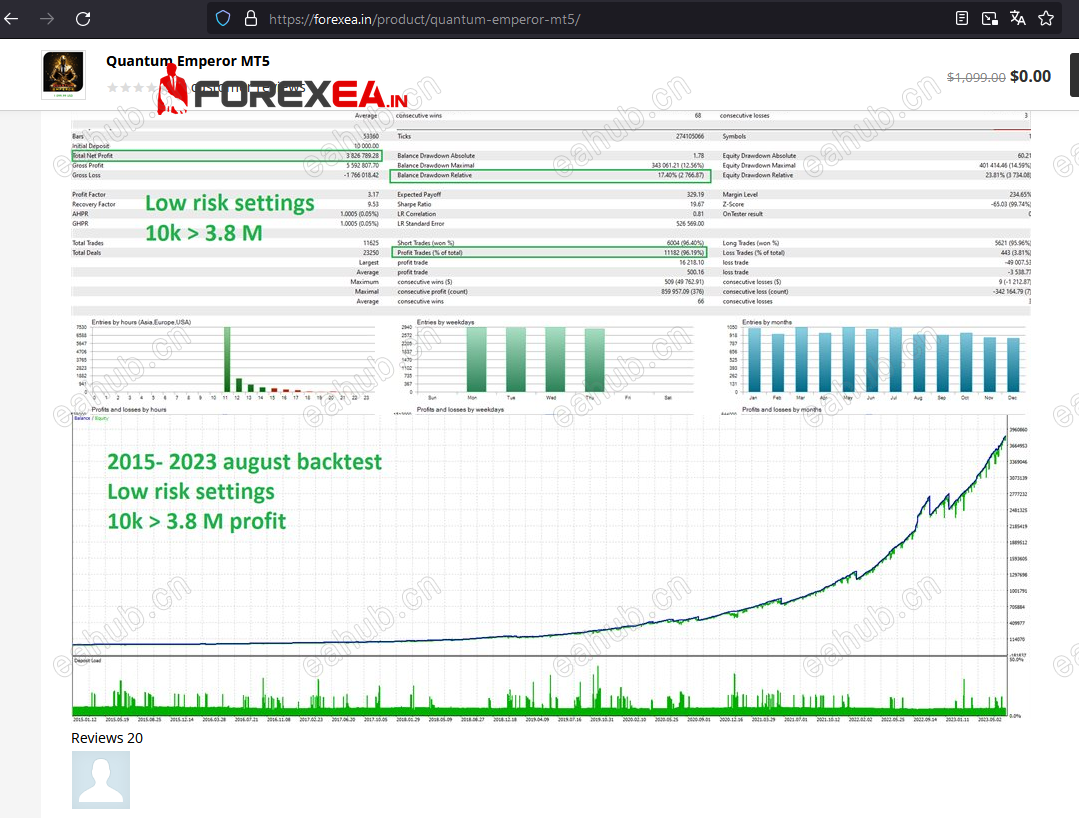Click the Entries by hours chart
The height and width of the screenshot is (818, 1079).
pyautogui.click(x=226, y=360)
